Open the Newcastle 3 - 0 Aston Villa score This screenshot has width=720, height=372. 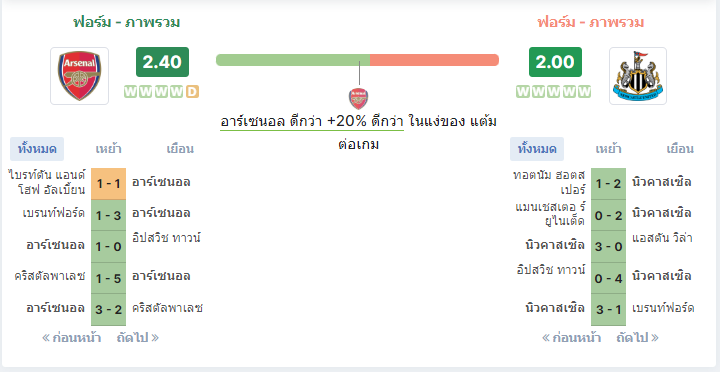[x=608, y=247]
